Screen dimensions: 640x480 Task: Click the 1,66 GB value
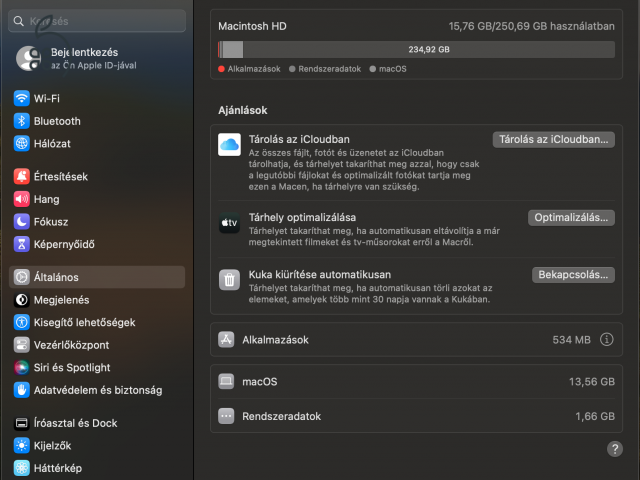click(x=595, y=416)
